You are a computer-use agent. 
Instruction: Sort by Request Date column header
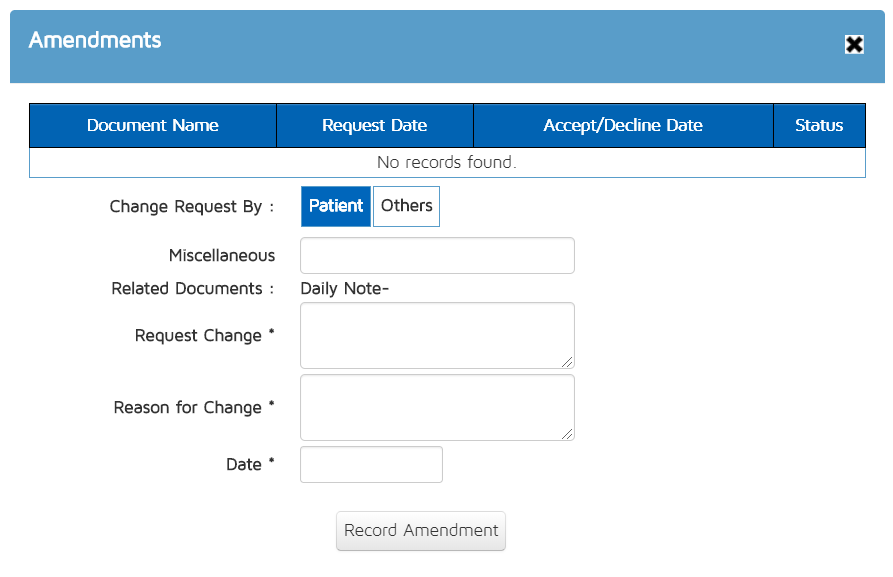coord(374,126)
